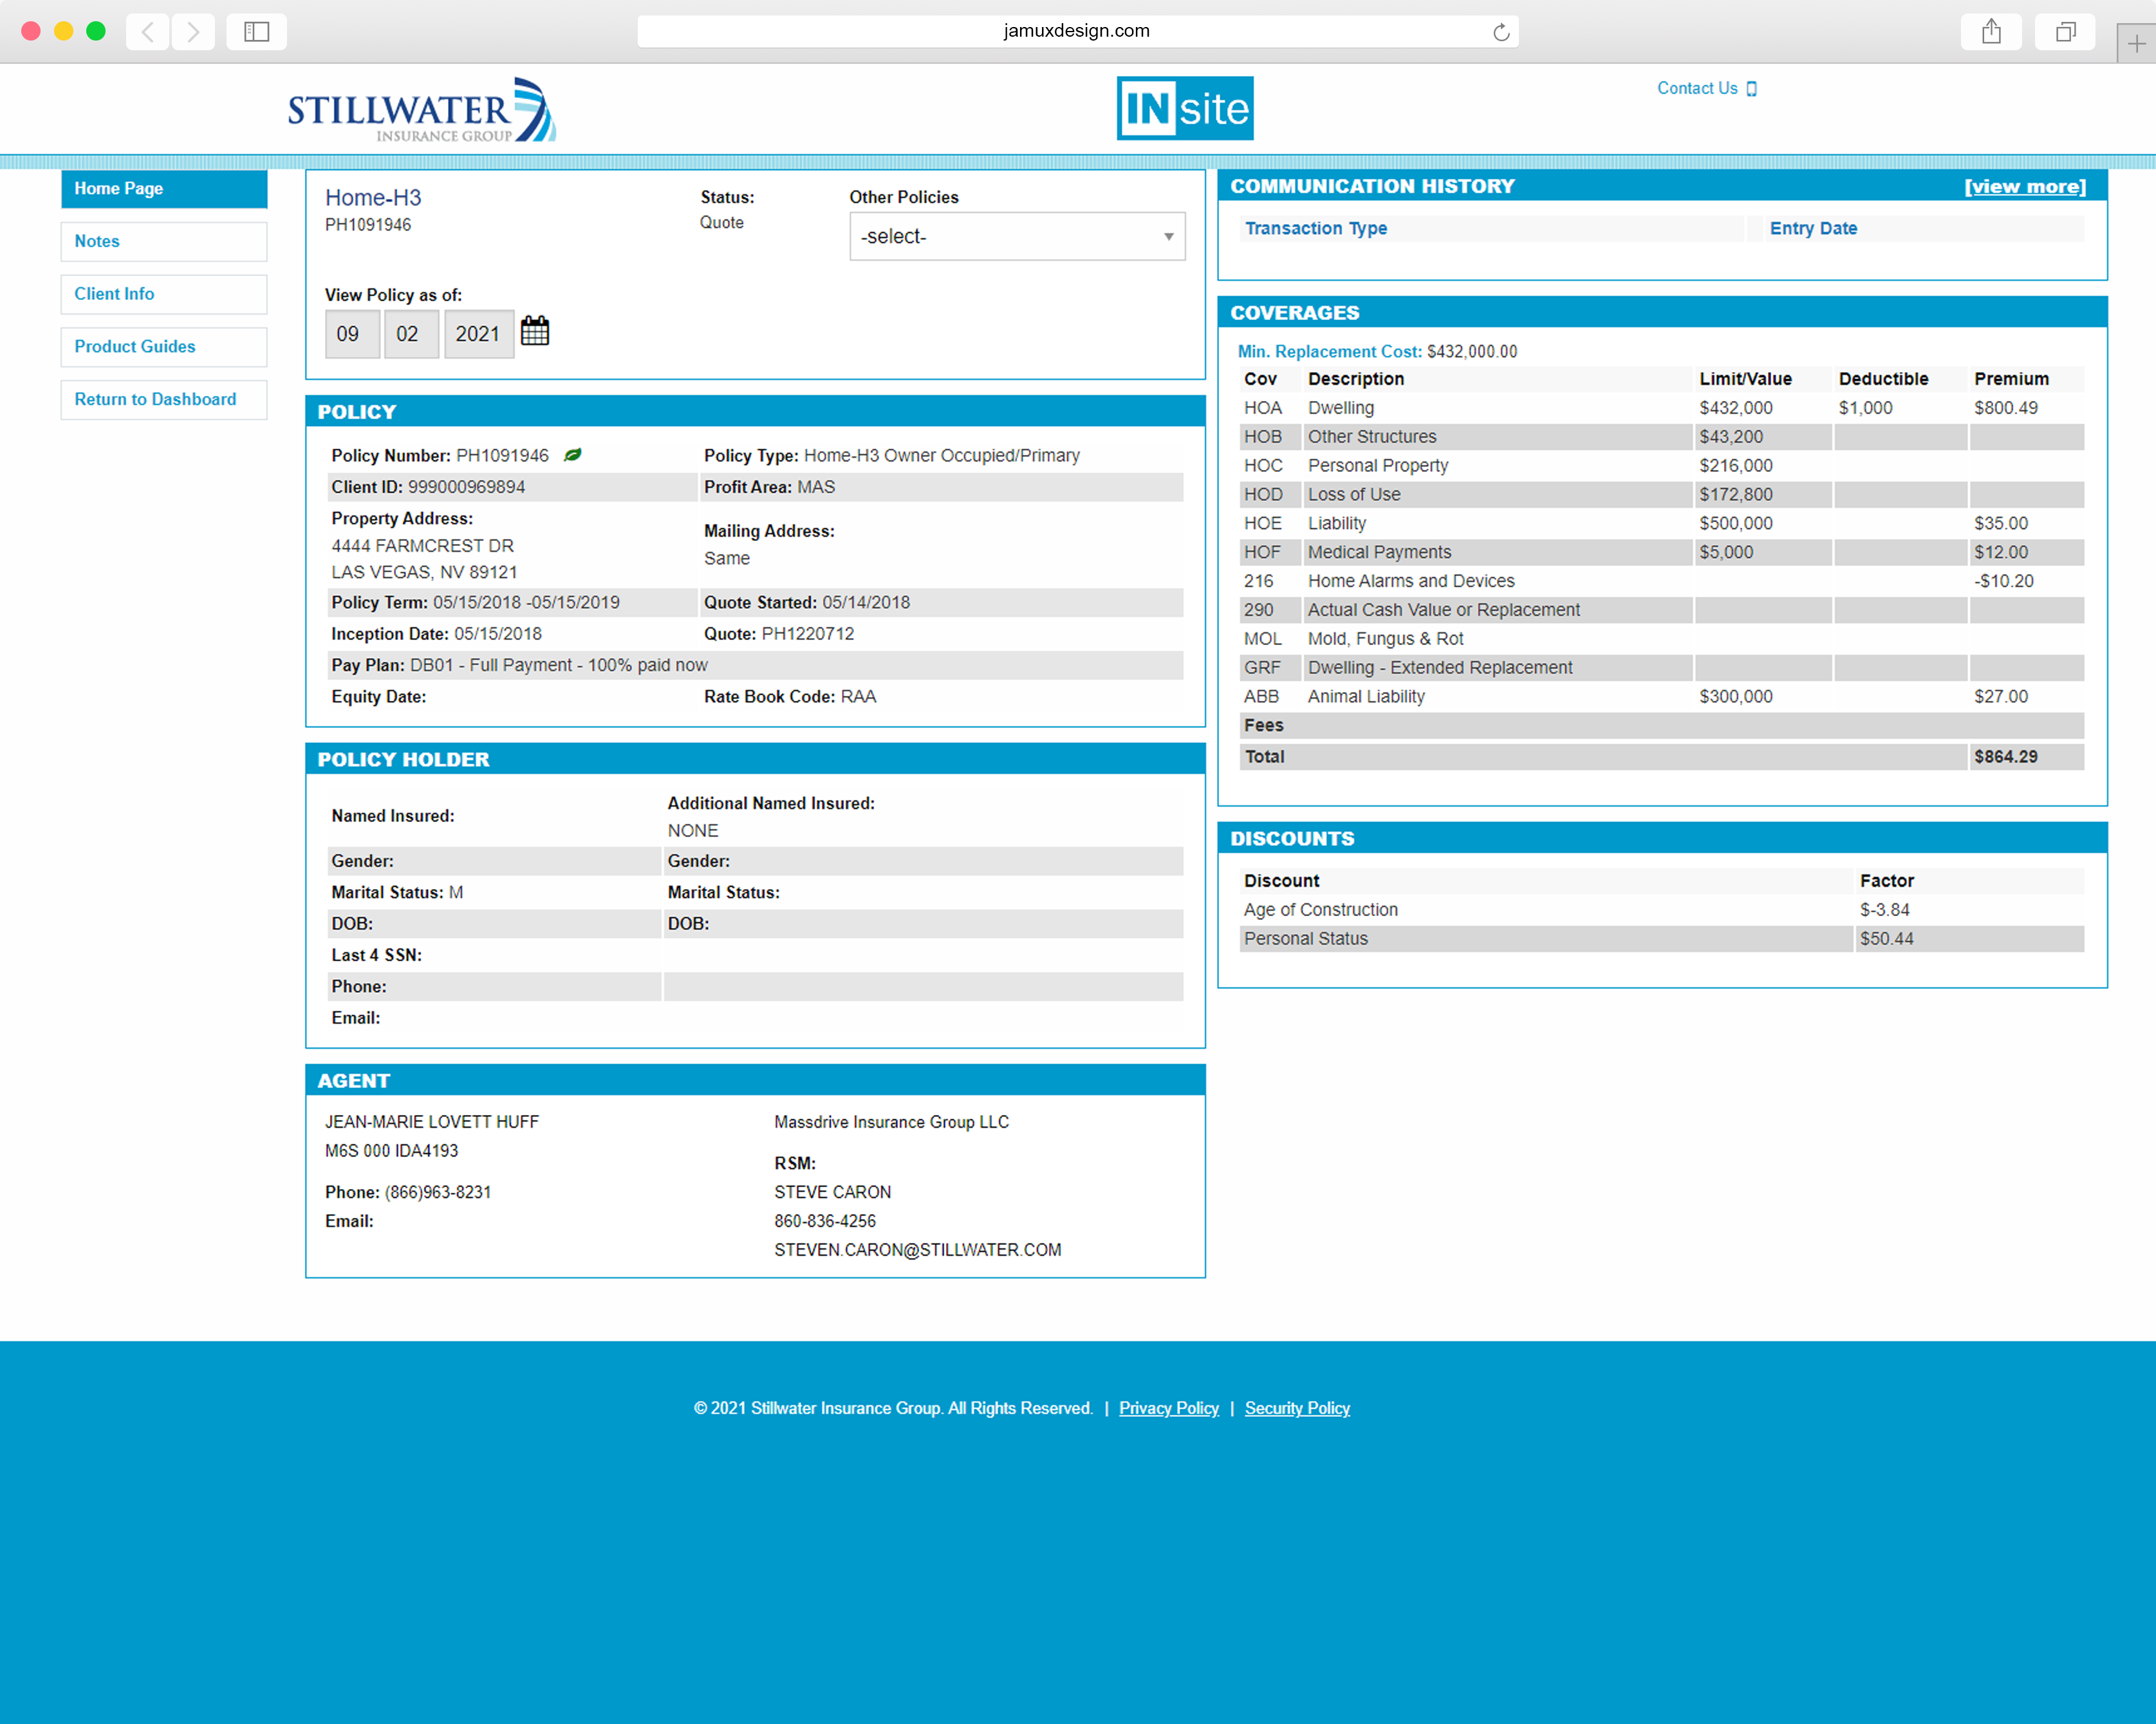
Task: Click email STEVEN.CARON@STILLWATER.COM
Action: (917, 1250)
